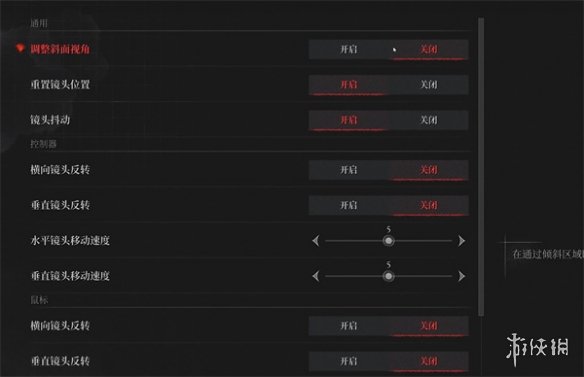This screenshot has width=584, height=377.
Task: Select the 调整斜面视角 setting row label
Action: 60,49
